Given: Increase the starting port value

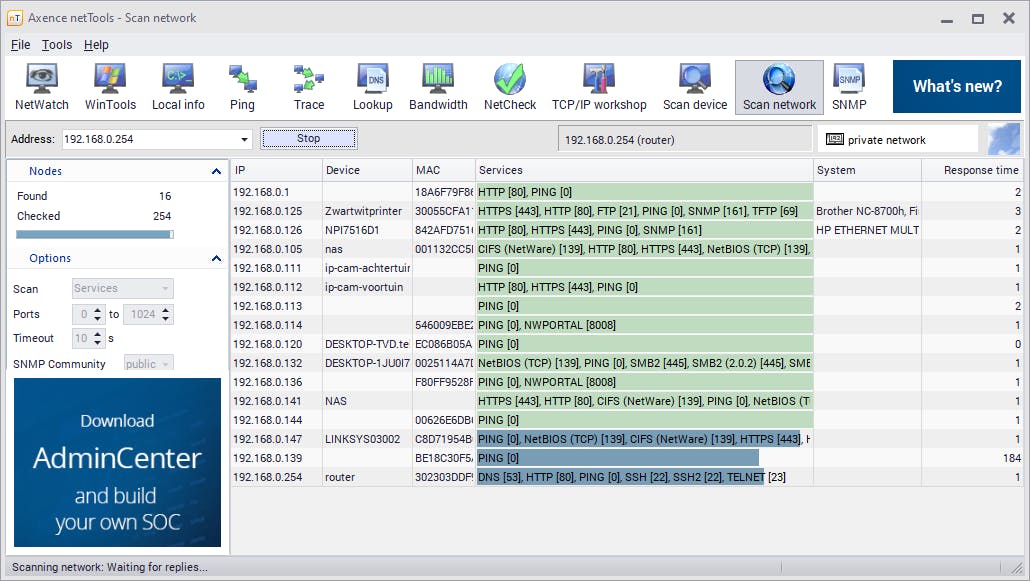Looking at the screenshot, I should [98, 310].
